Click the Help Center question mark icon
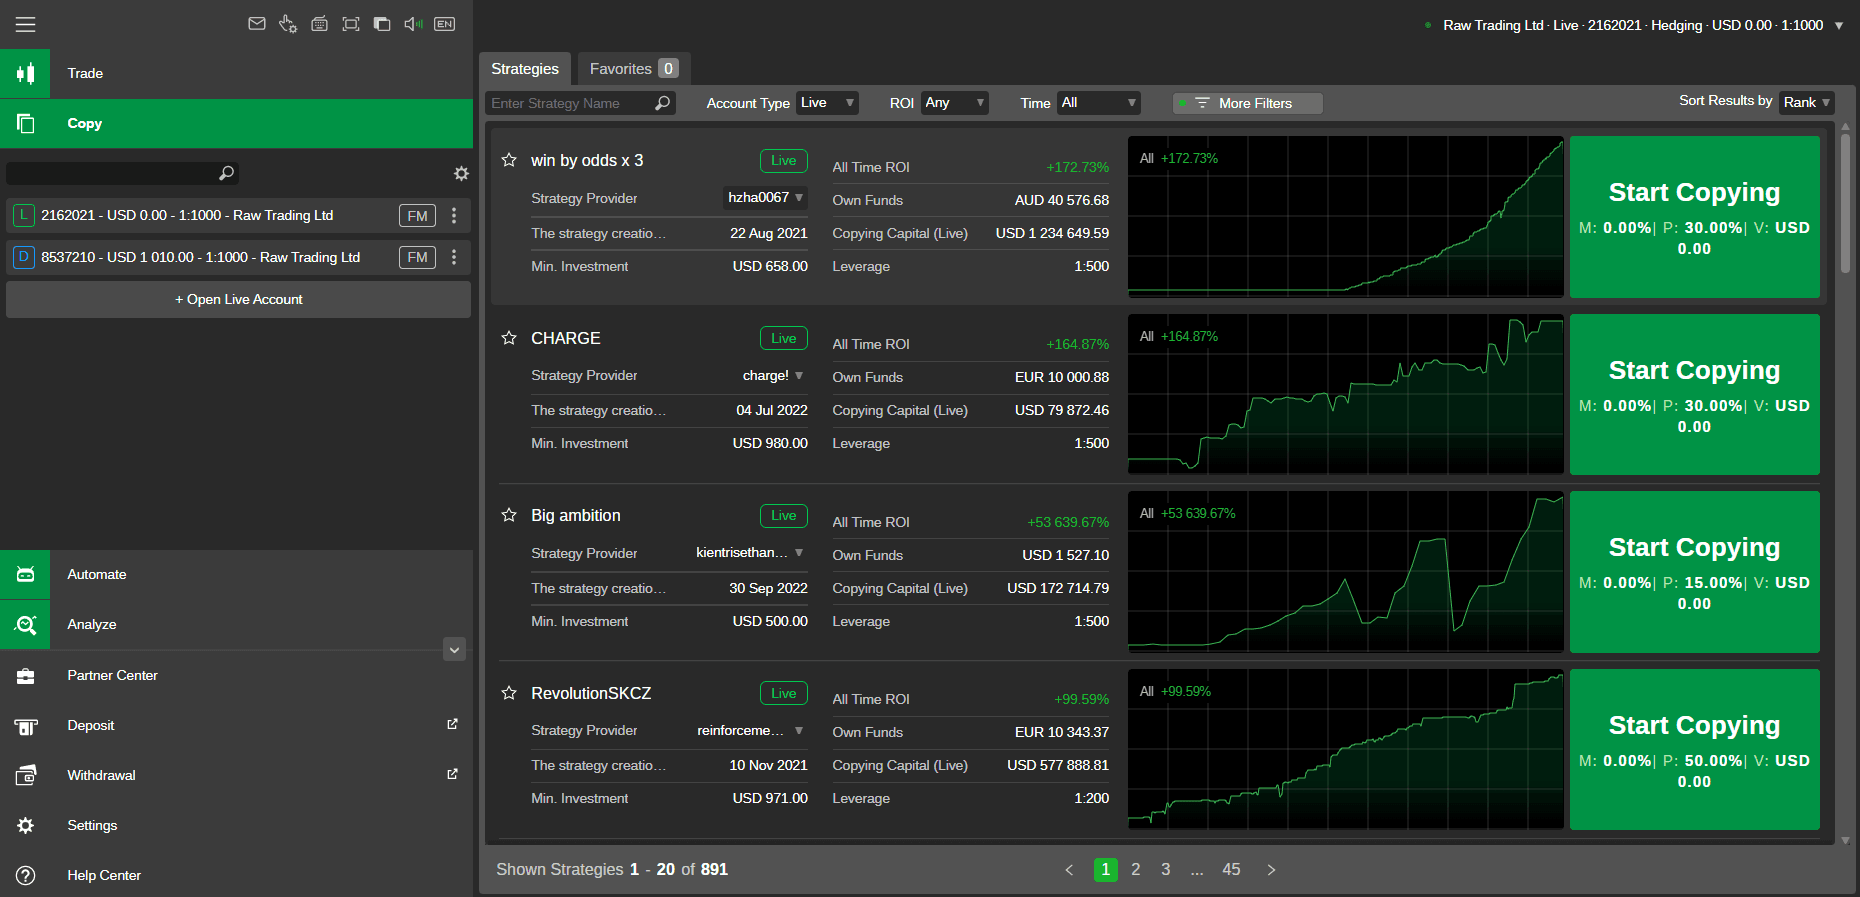 pos(25,876)
